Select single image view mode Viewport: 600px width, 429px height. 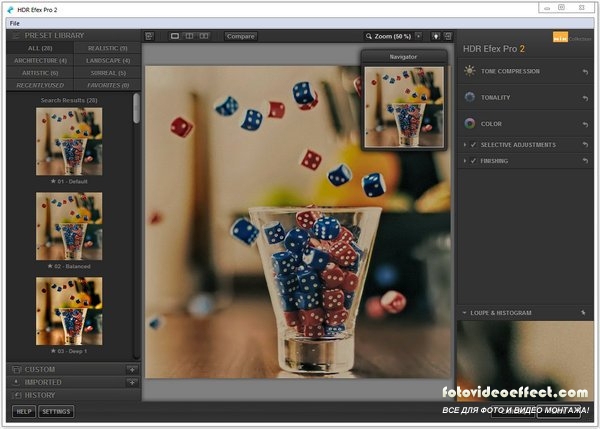175,36
